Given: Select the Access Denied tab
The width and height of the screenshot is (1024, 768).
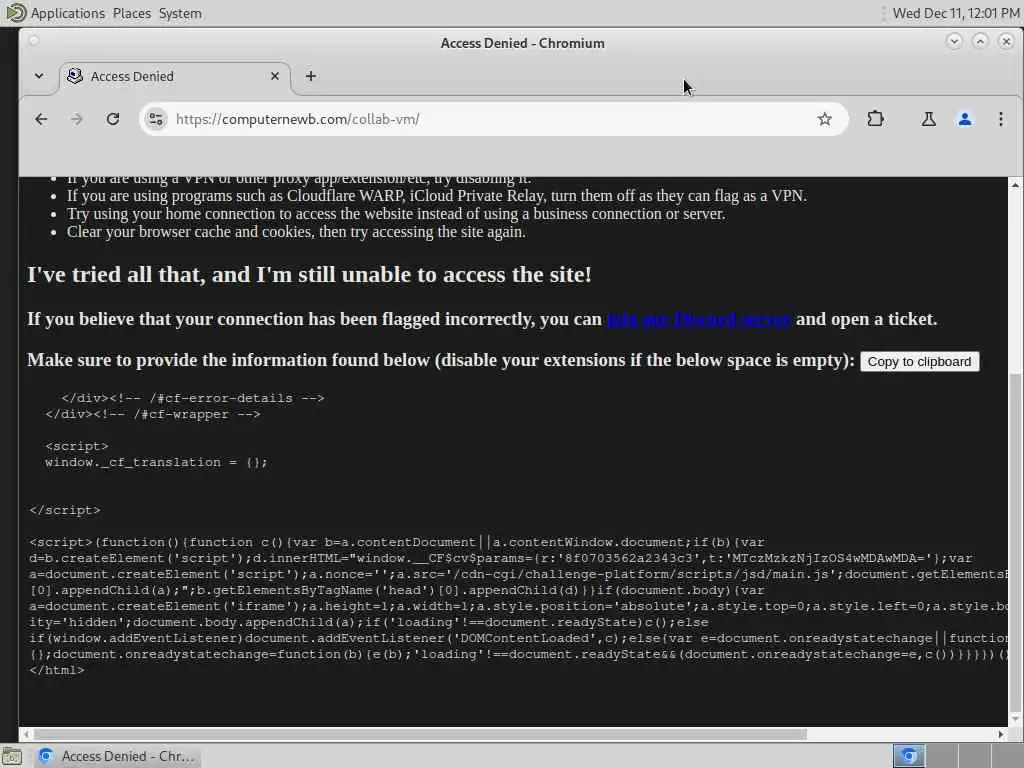Looking at the screenshot, I should tap(175, 76).
